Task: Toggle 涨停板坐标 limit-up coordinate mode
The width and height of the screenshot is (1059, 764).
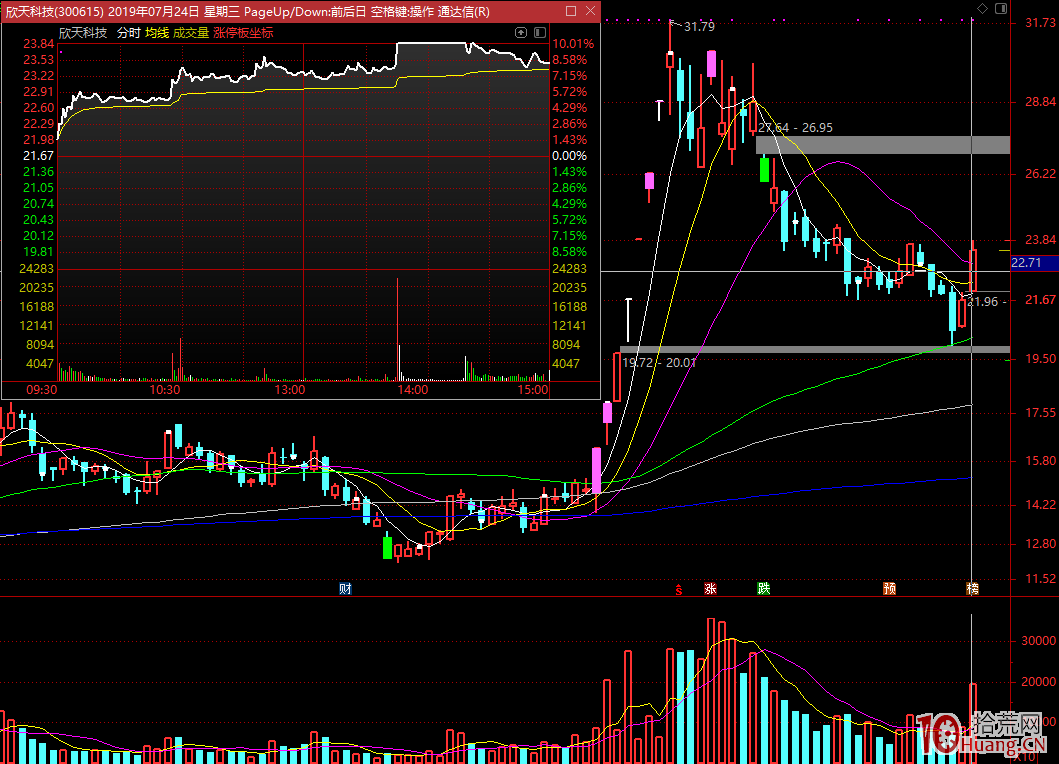Action: (x=243, y=33)
